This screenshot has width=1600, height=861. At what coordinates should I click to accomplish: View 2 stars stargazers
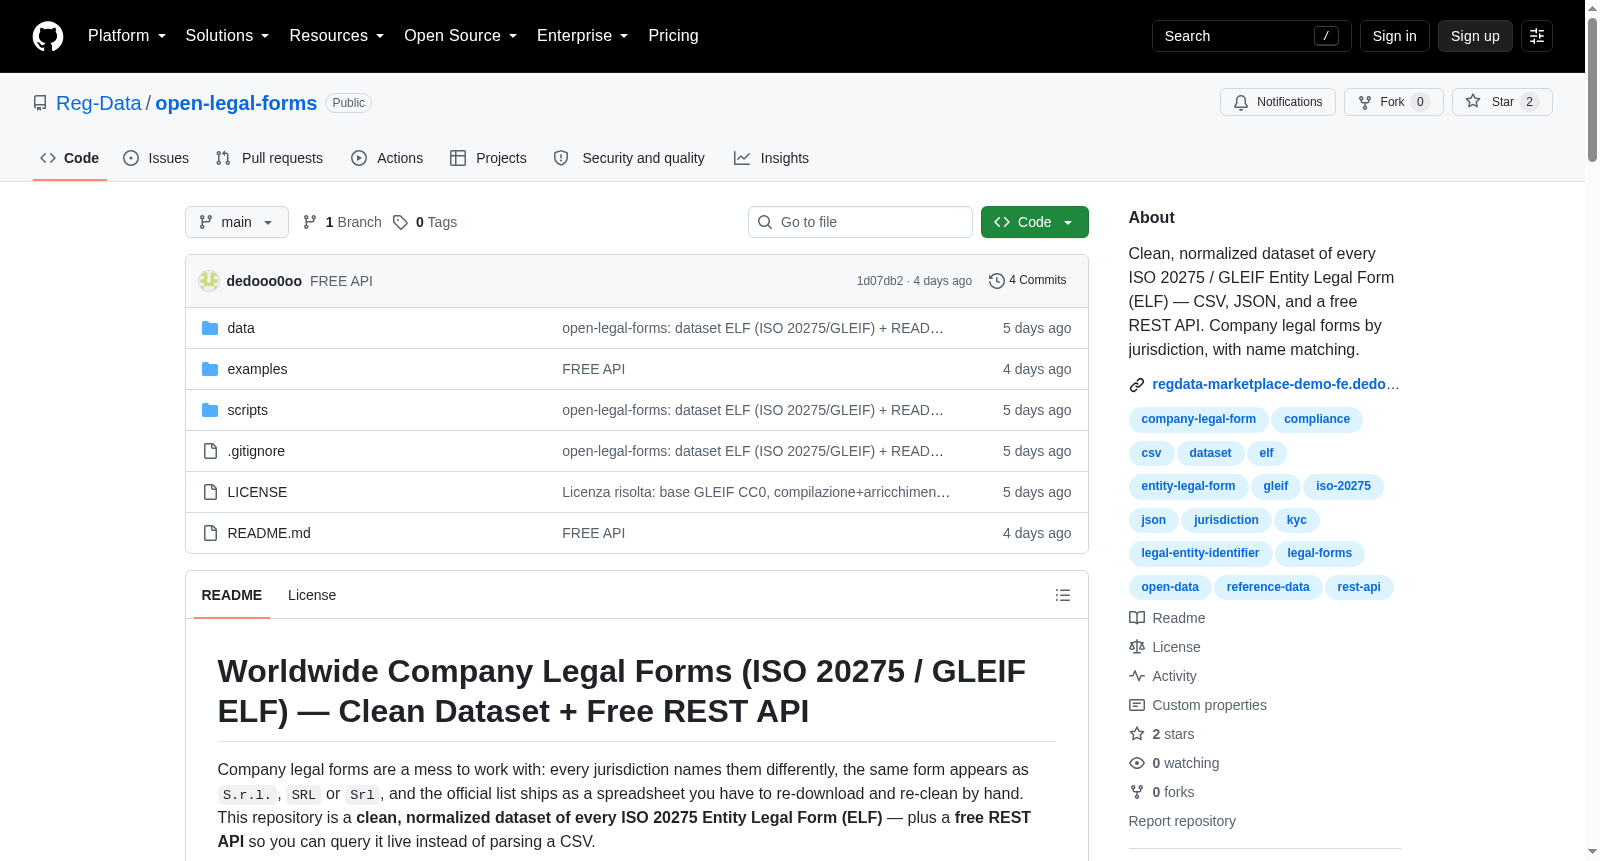(x=1162, y=734)
